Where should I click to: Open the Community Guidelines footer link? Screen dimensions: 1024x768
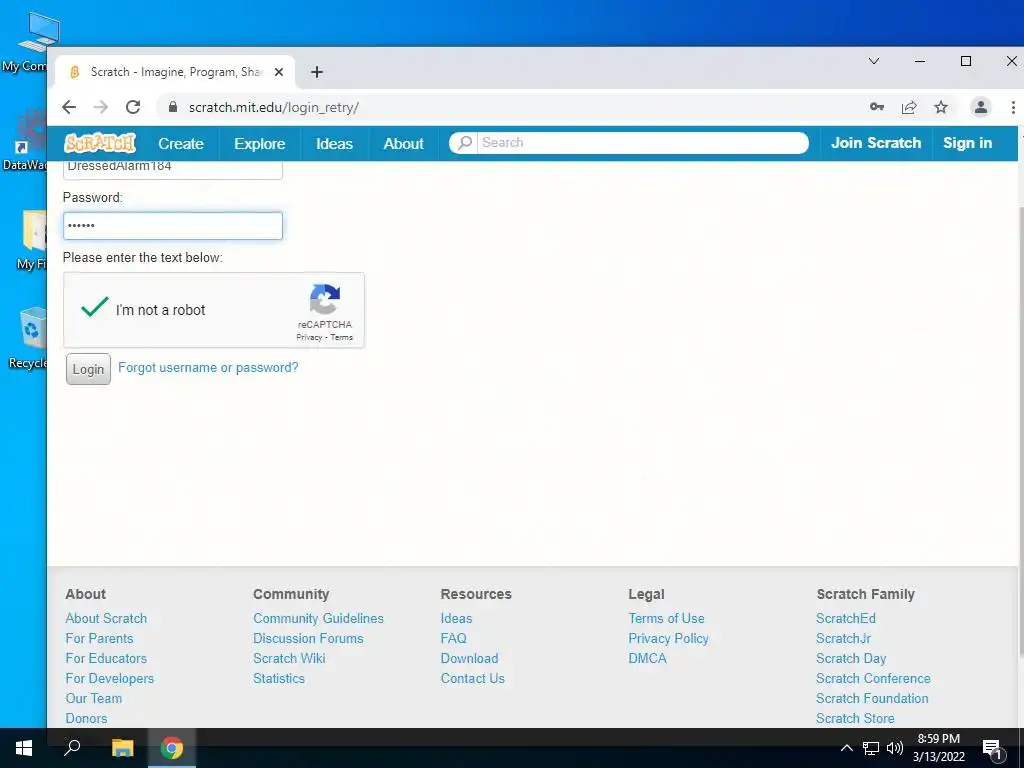click(x=319, y=618)
